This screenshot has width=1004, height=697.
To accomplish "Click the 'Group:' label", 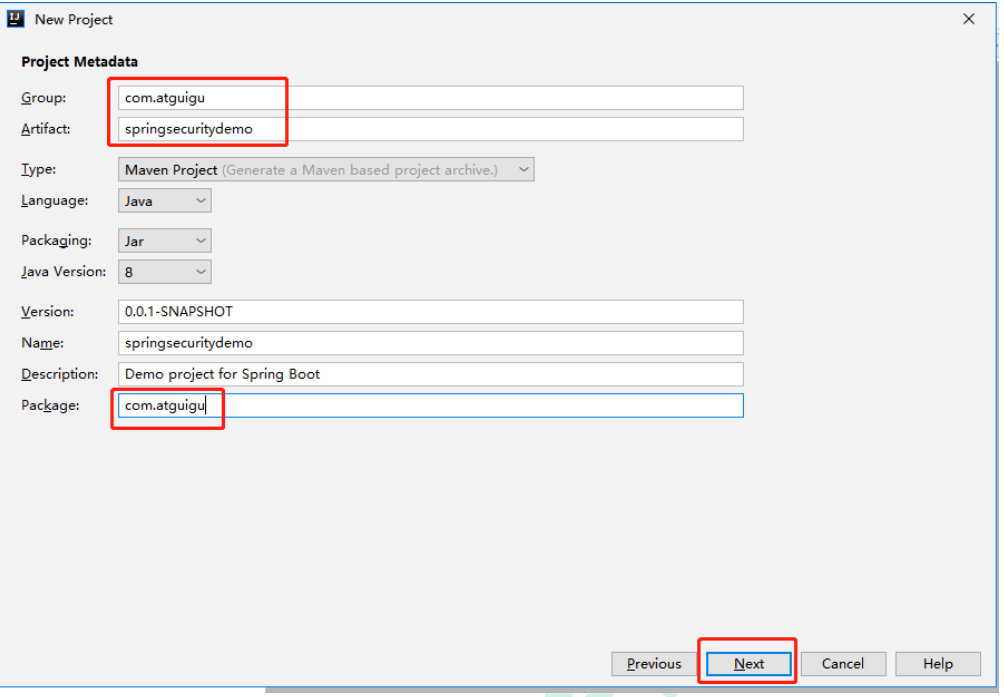I will click(x=44, y=98).
